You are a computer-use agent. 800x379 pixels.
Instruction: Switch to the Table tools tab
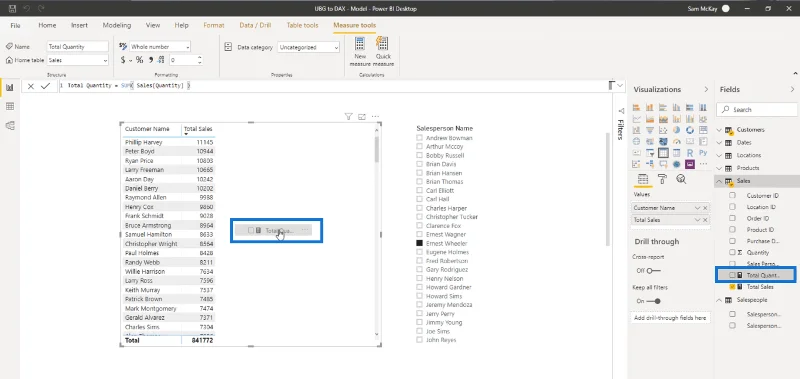click(302, 25)
